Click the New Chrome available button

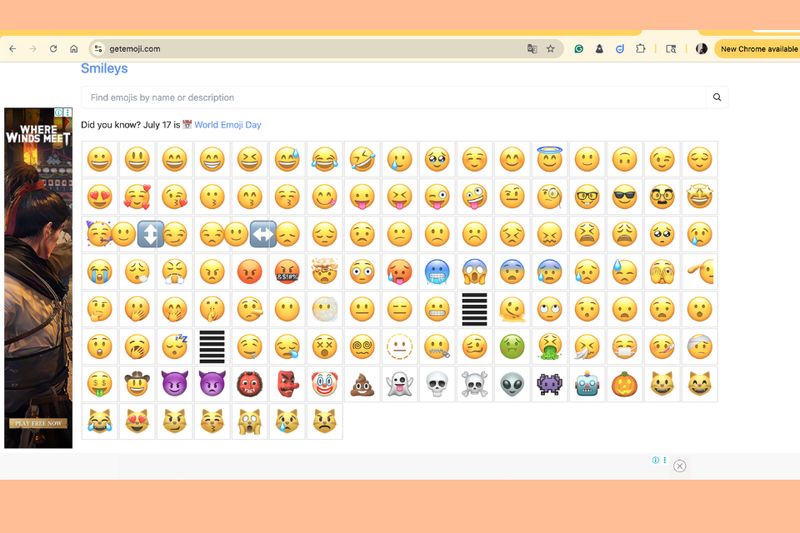coord(758,49)
